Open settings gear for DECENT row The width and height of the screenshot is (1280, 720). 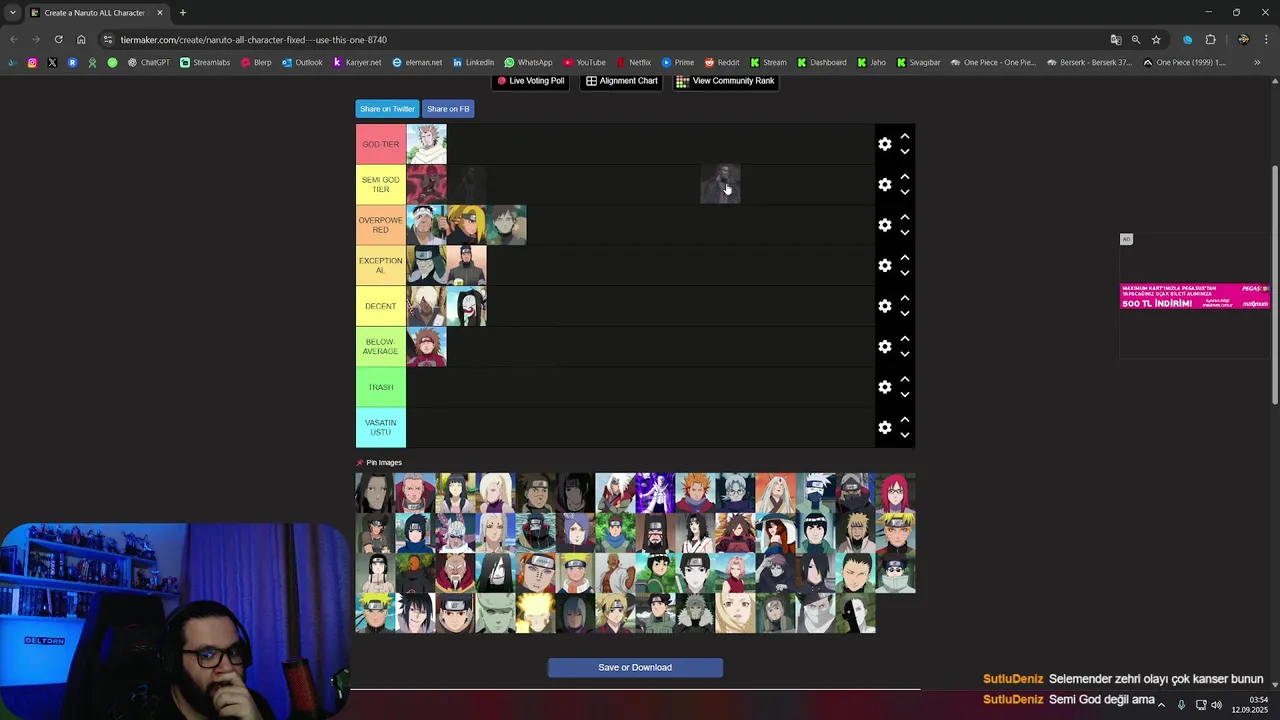pos(885,306)
